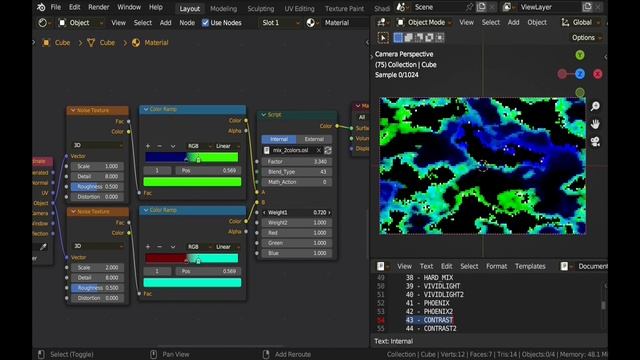Add a new view layer icon
The height and width of the screenshot is (360, 640).
tap(587, 7)
